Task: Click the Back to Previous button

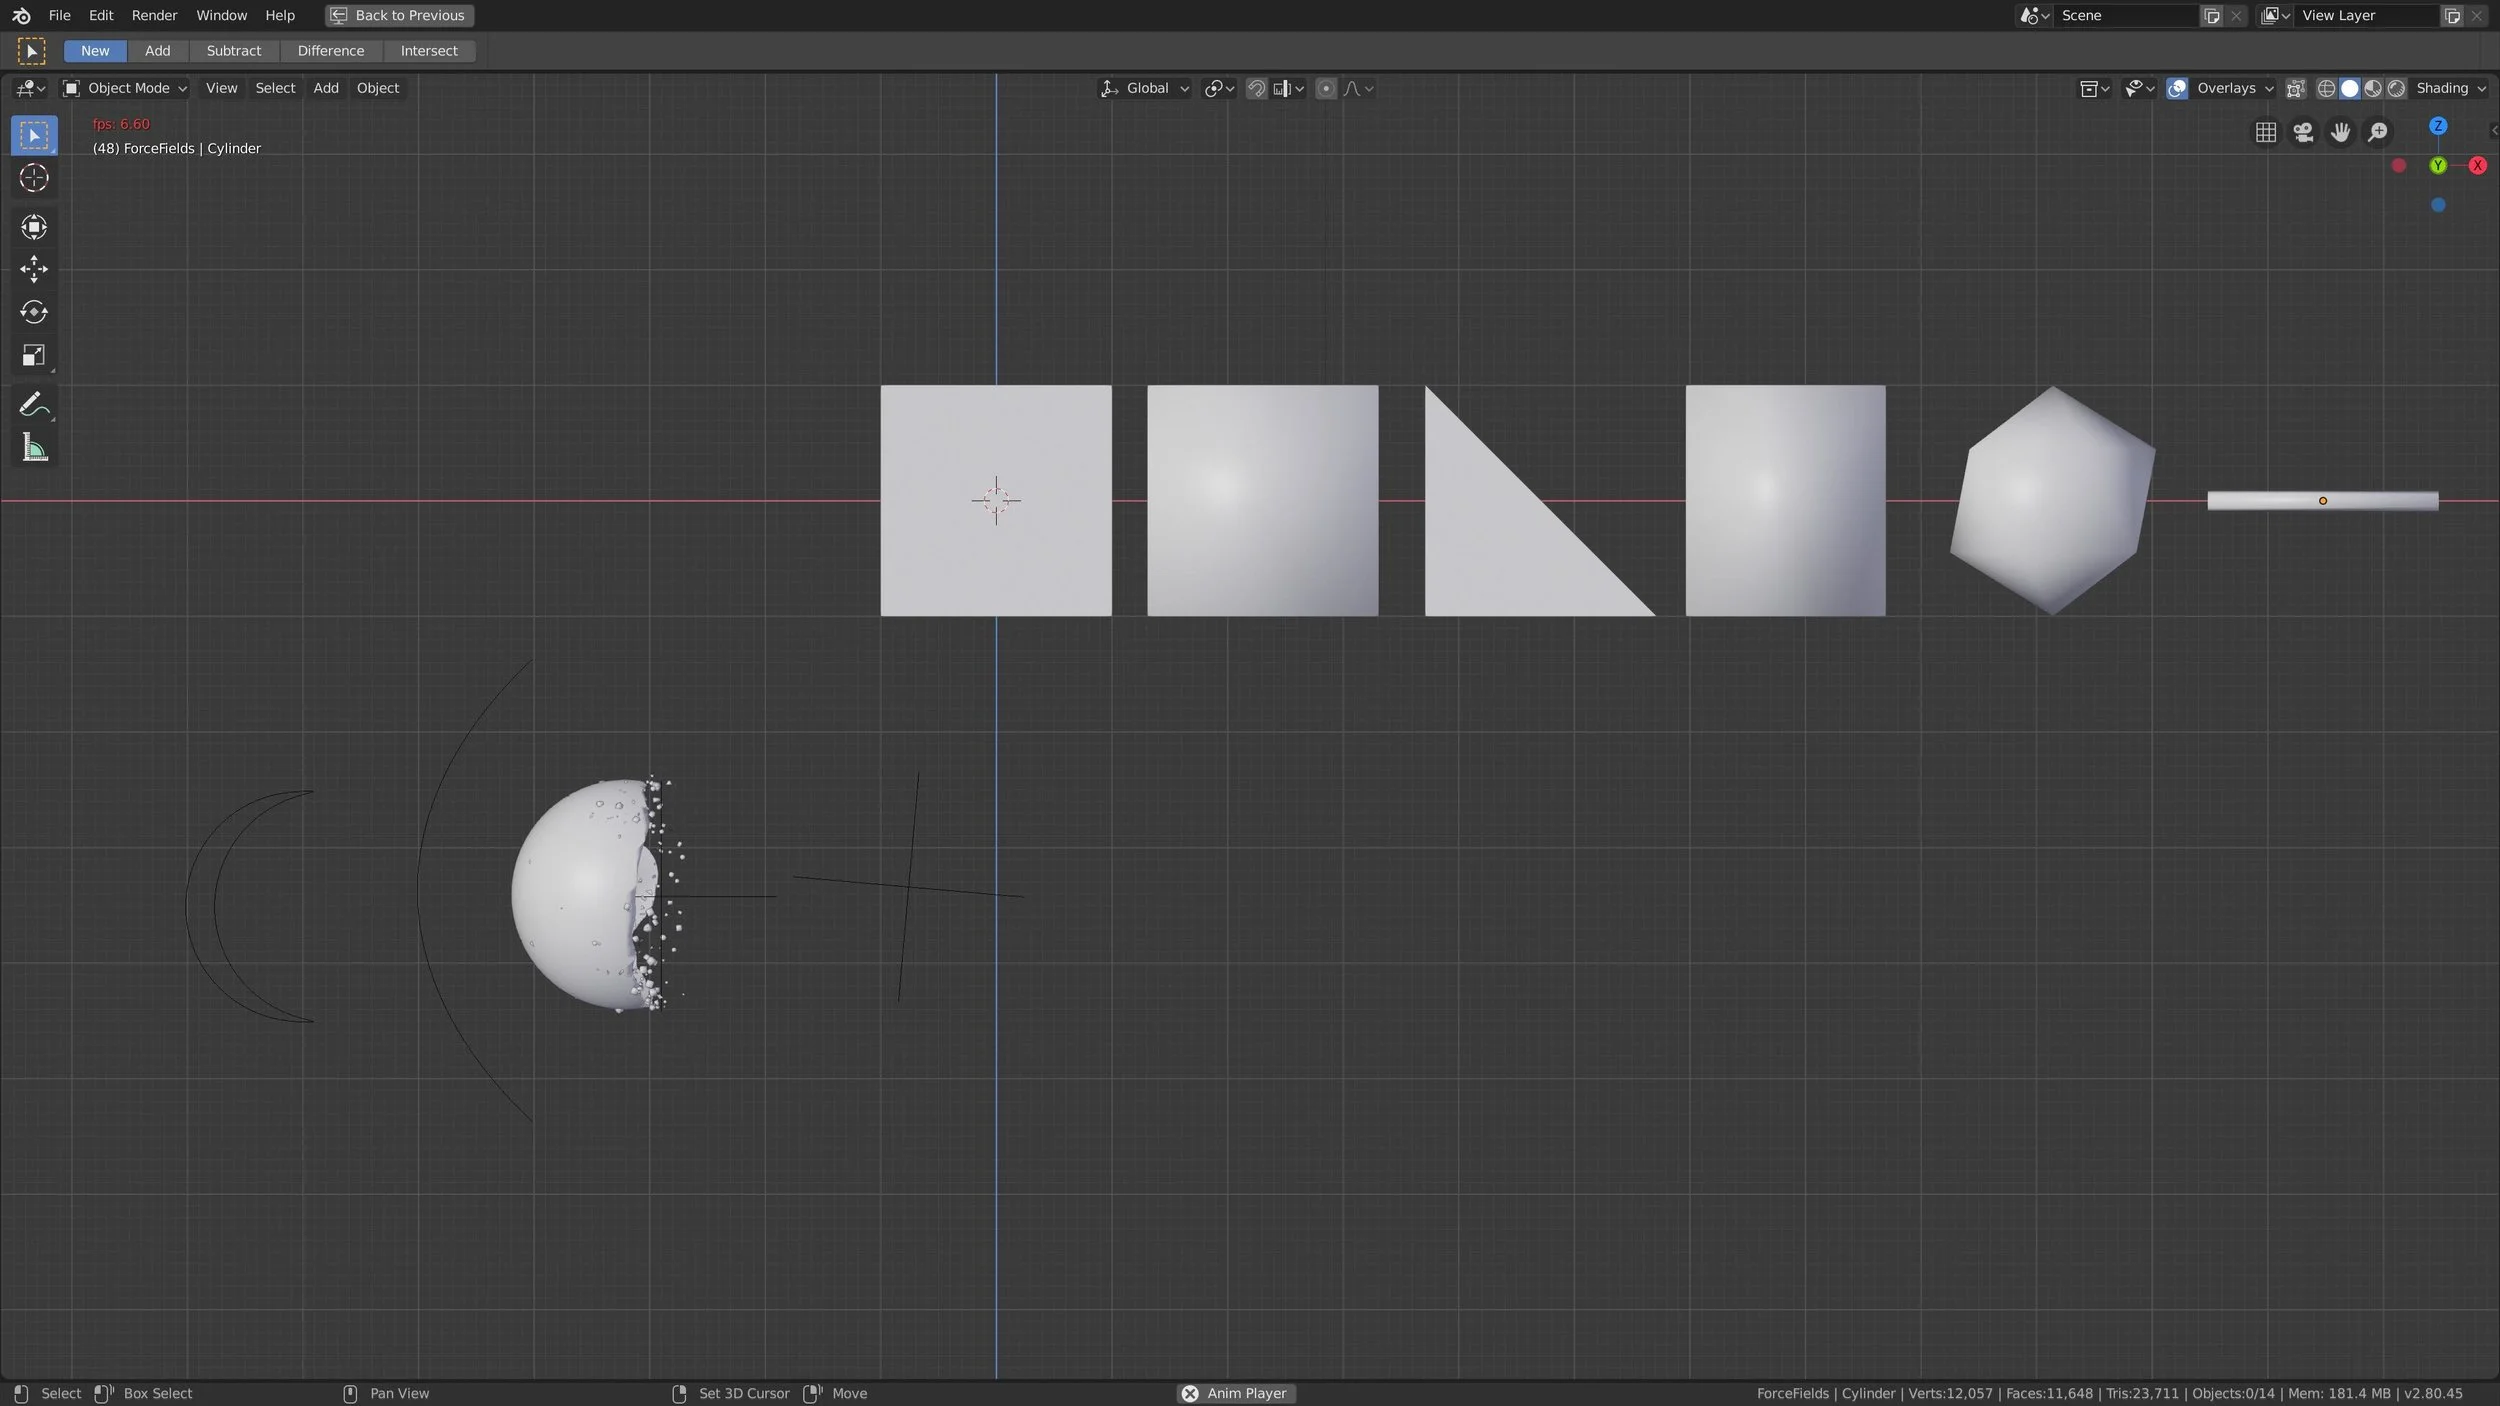Action: pos(399,15)
